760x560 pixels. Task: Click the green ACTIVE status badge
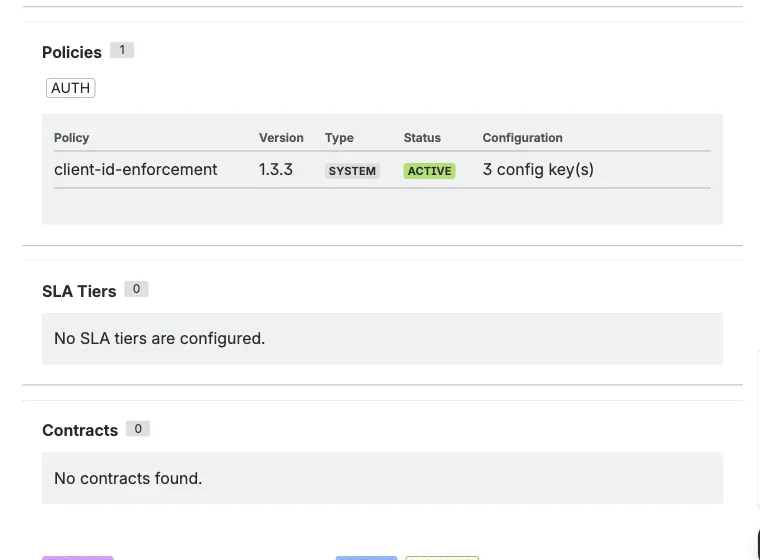pos(429,171)
